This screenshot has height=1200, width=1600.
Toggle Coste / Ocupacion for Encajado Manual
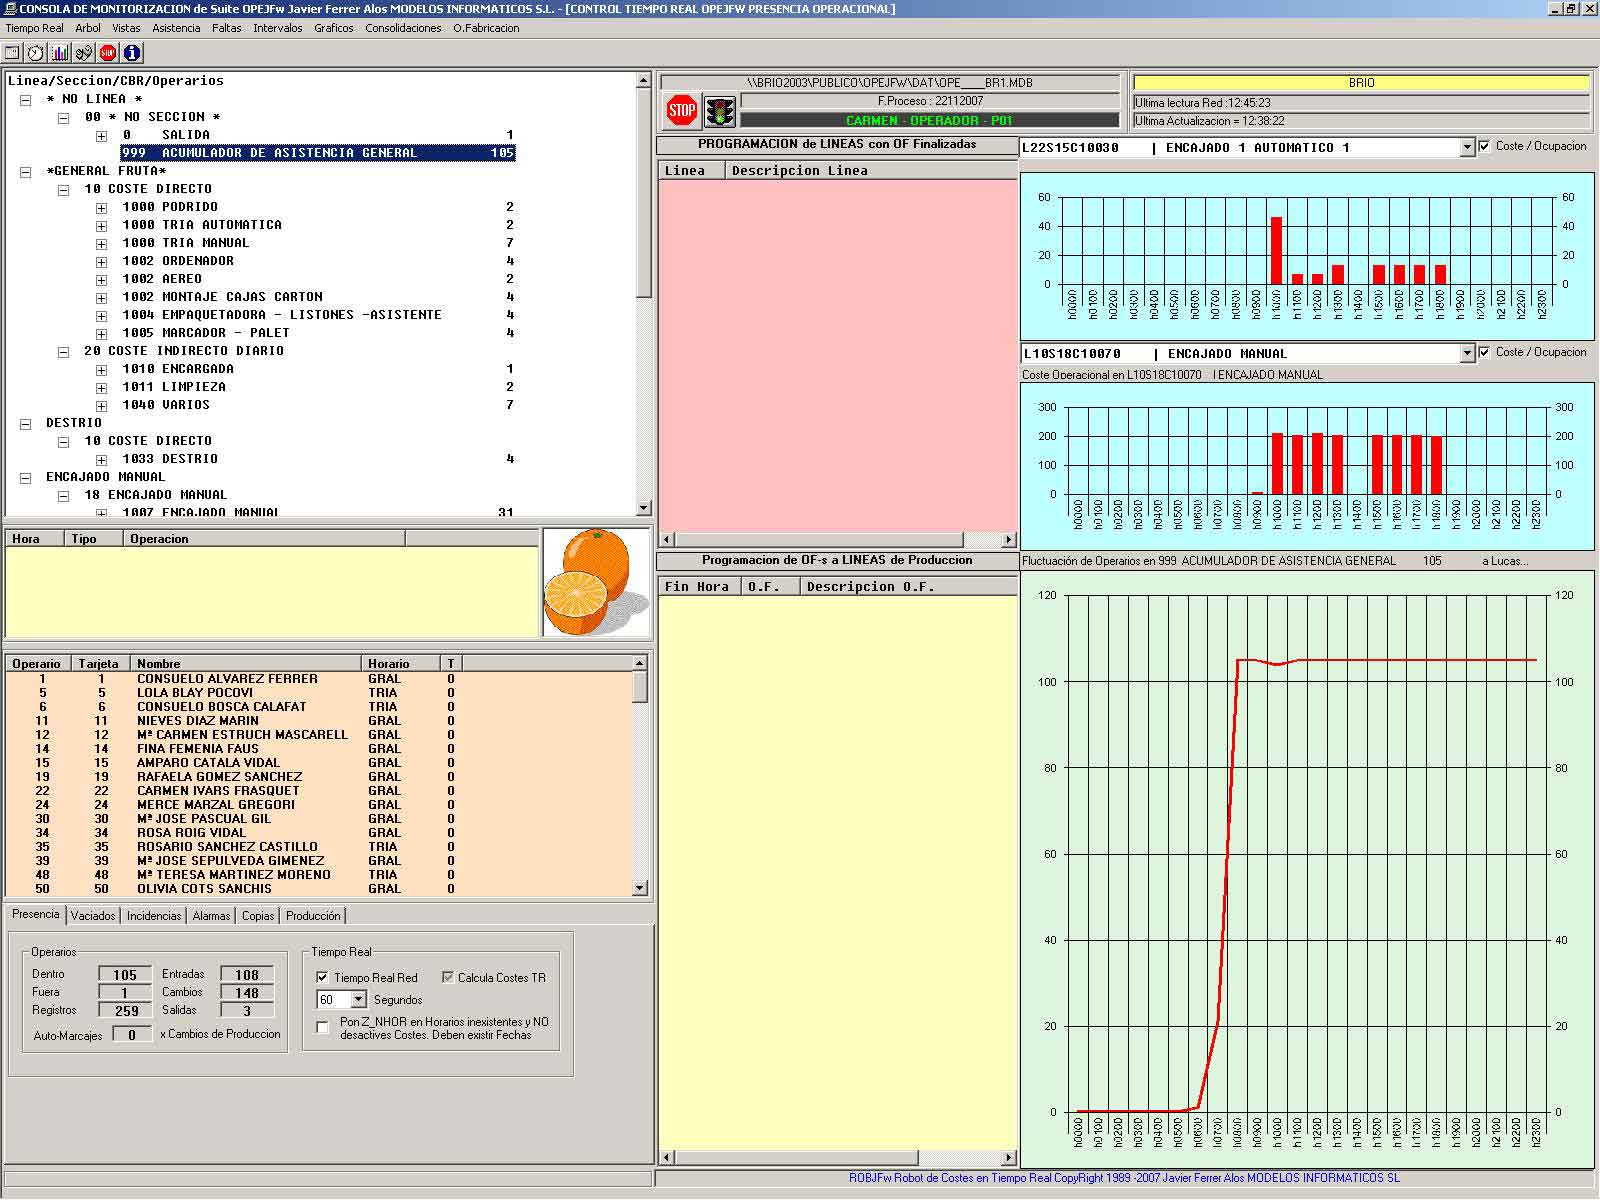(x=1485, y=352)
